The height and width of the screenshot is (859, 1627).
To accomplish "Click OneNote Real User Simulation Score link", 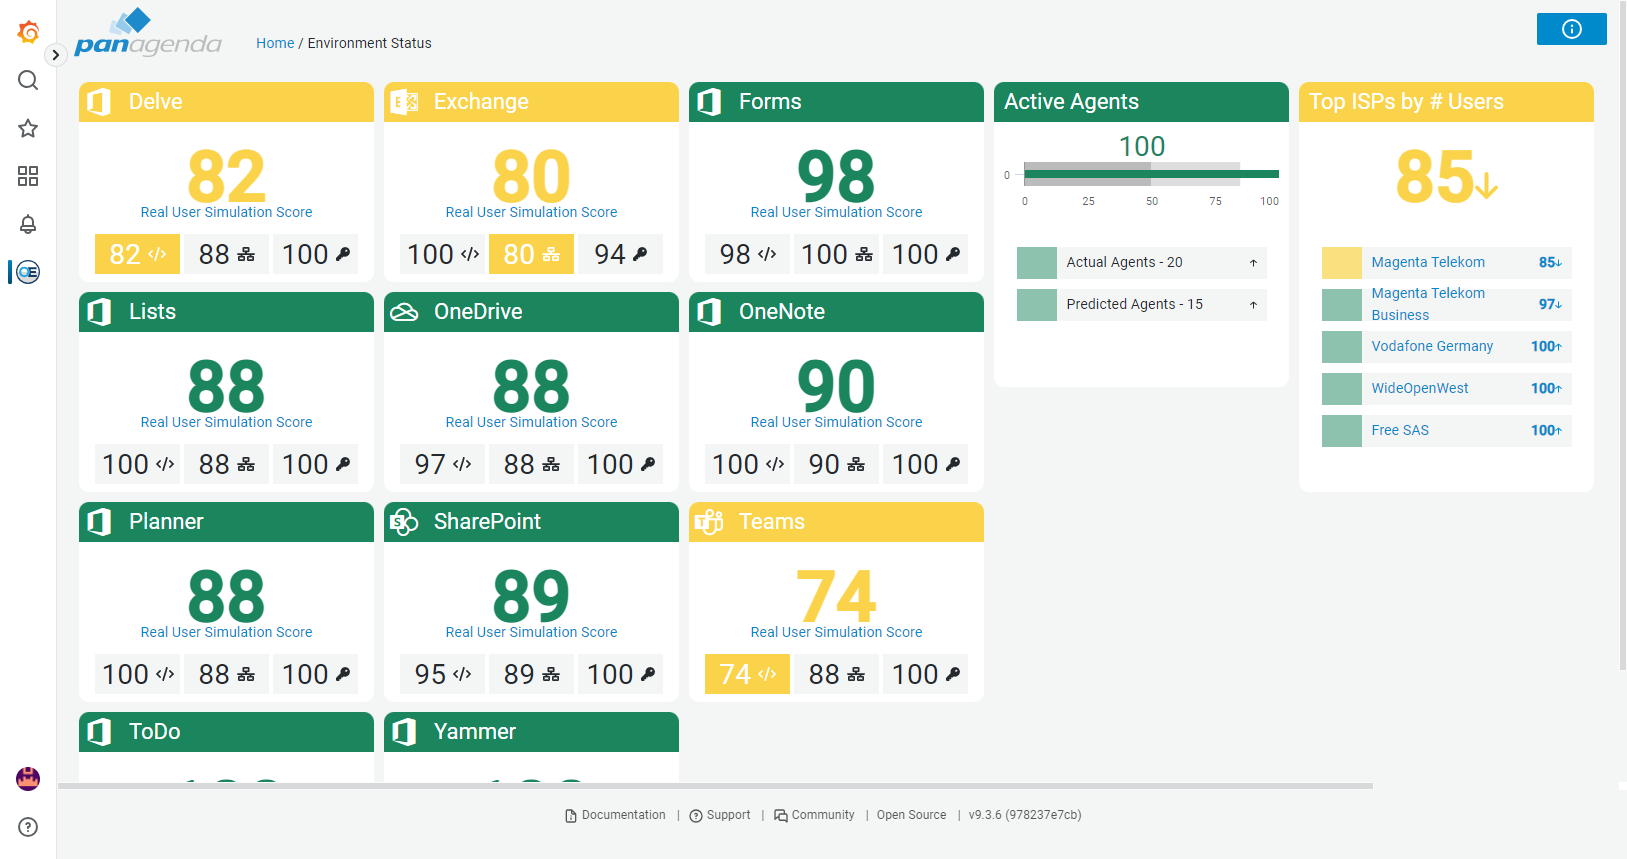I will click(836, 422).
